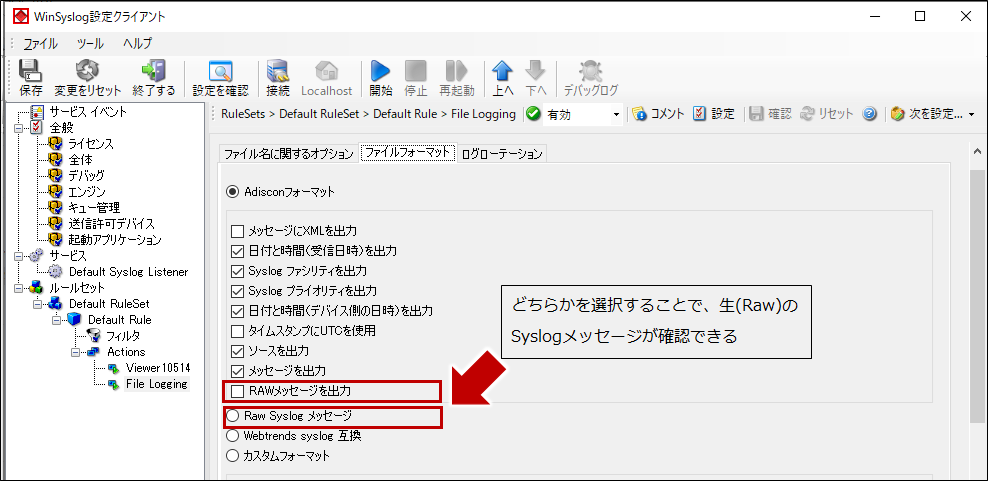Click the 再起動 restart icon

(x=456, y=71)
